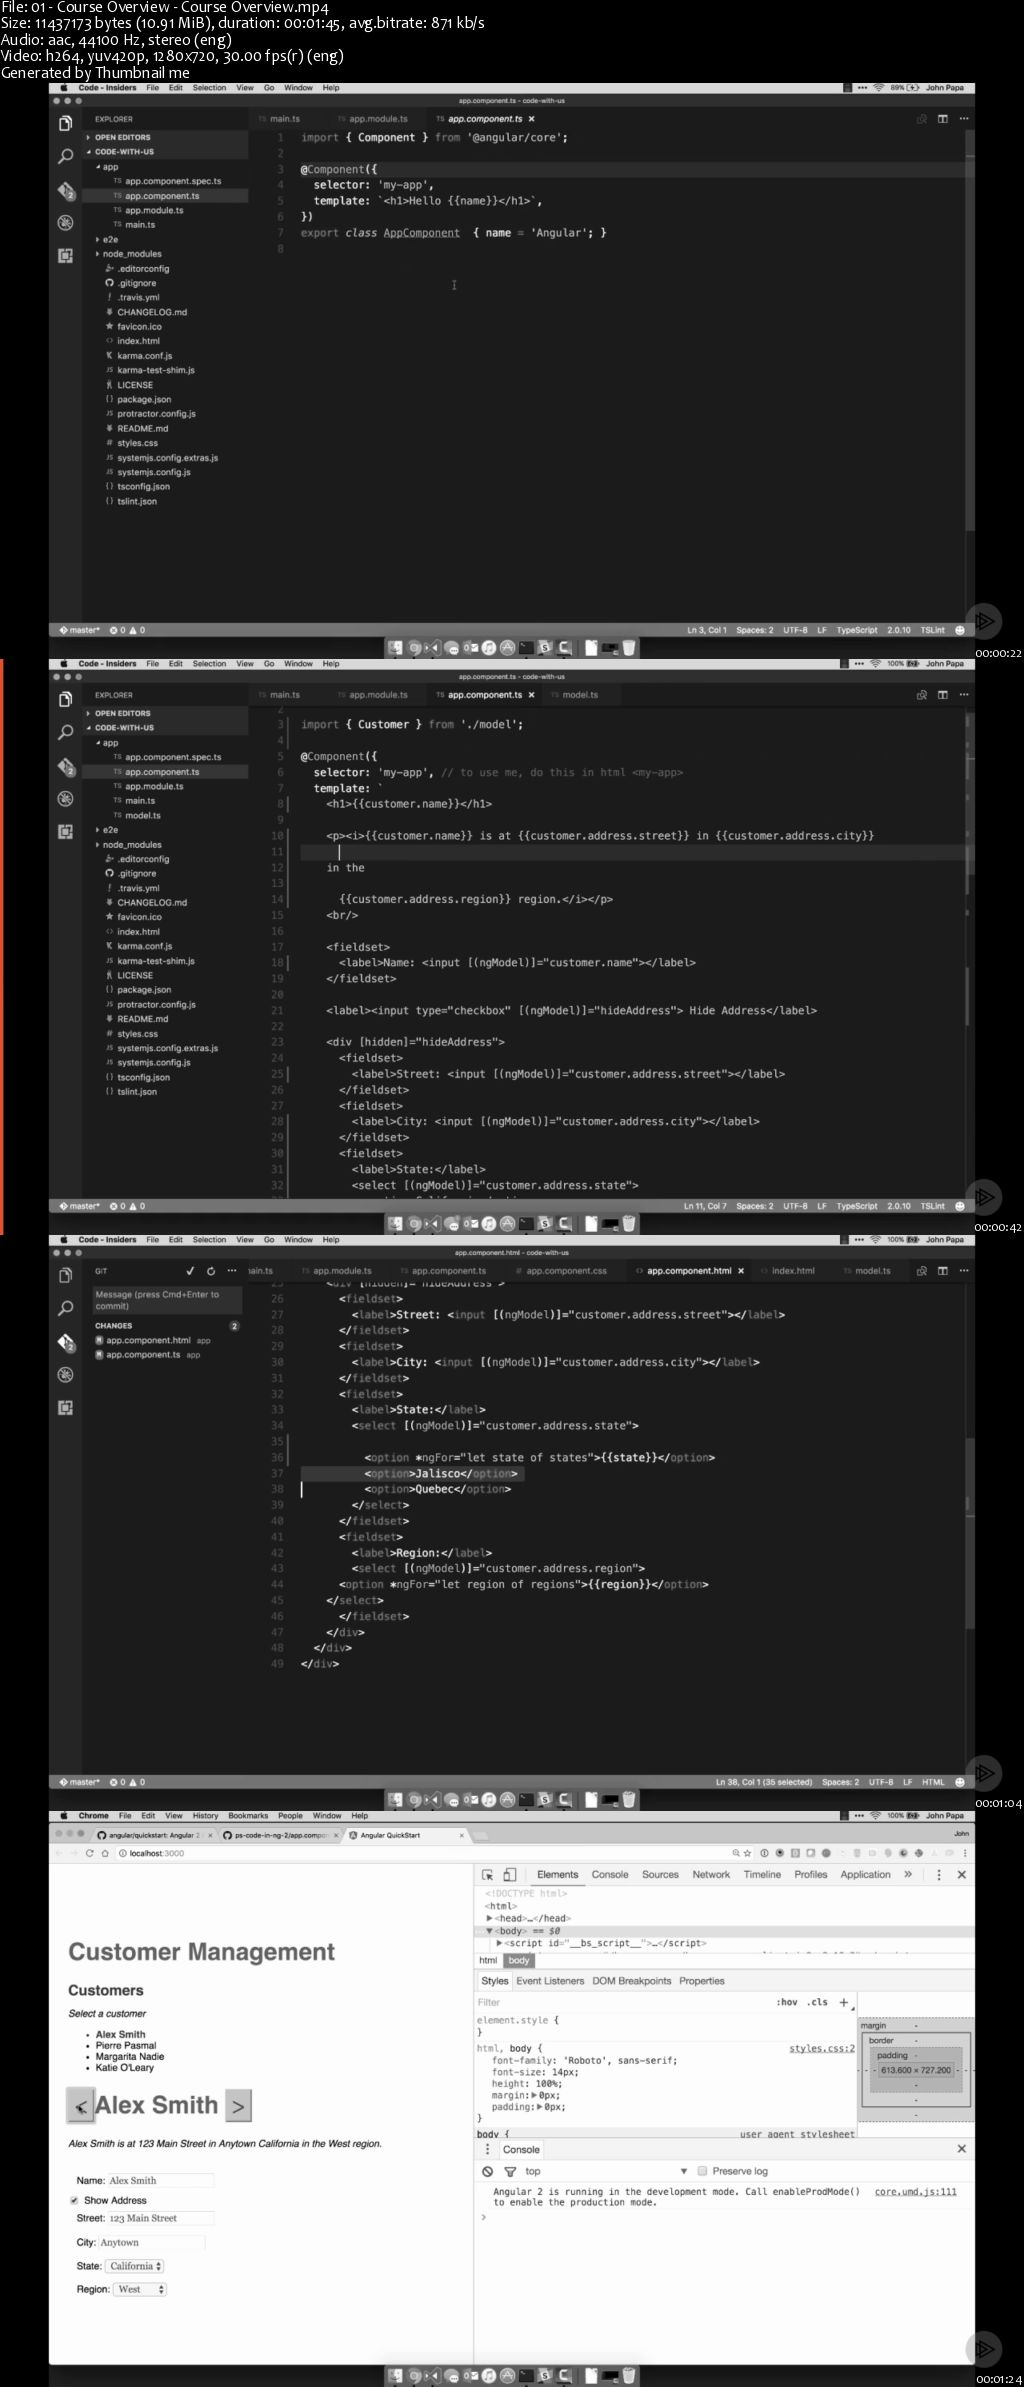The height and width of the screenshot is (2387, 1024).
Task: Switch to the DevTools Sources tab
Action: click(x=660, y=1875)
